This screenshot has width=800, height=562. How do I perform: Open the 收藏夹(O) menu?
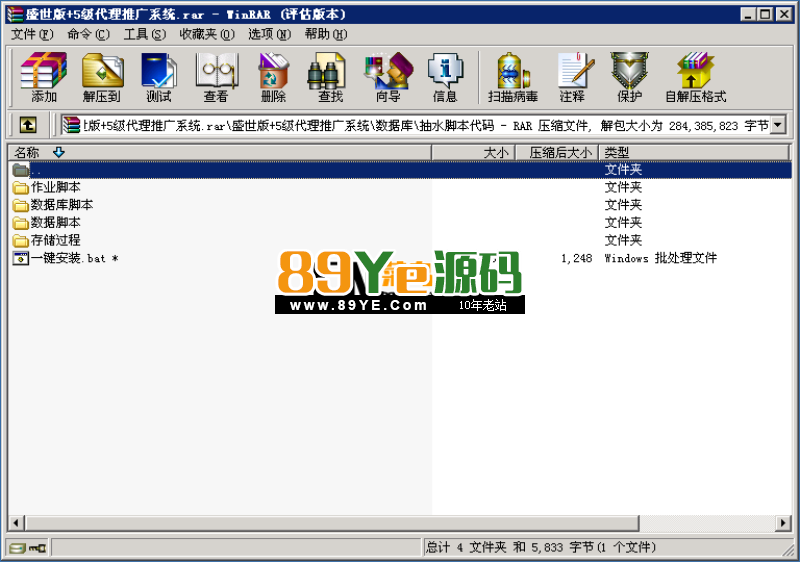tap(207, 34)
